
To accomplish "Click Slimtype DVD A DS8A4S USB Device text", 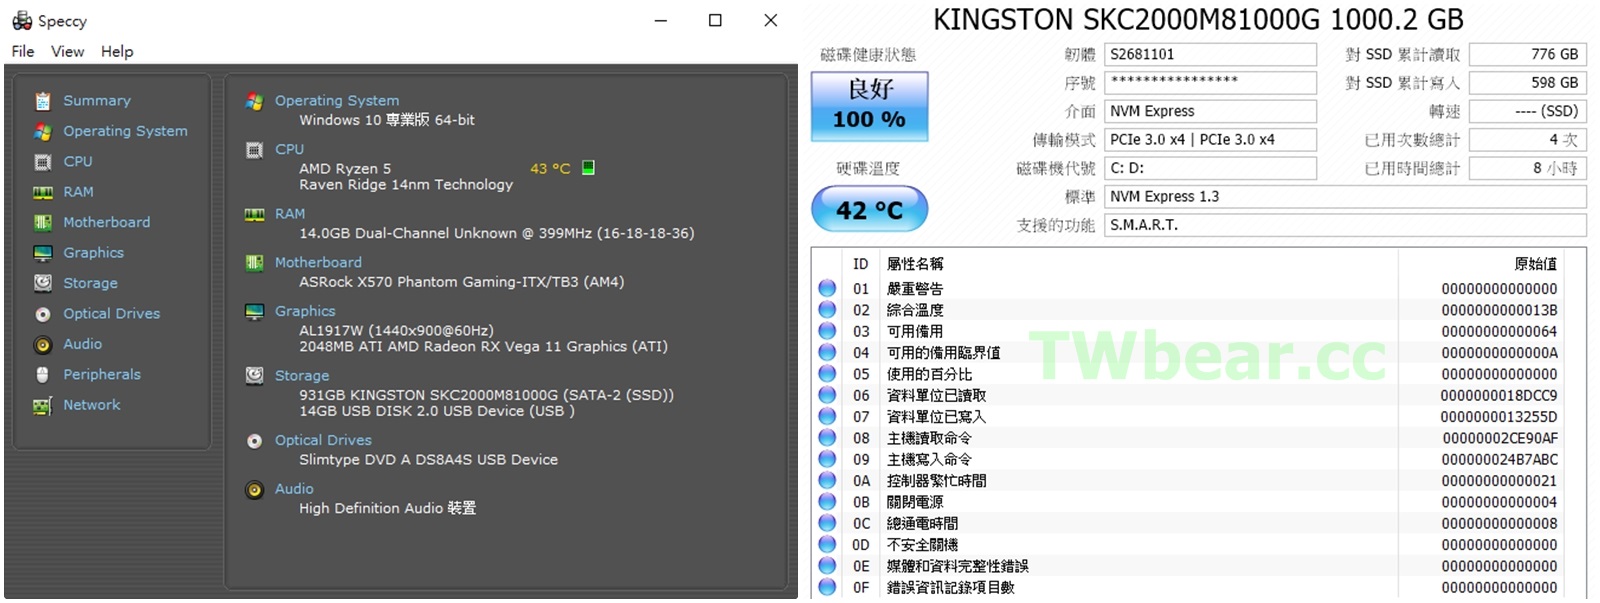I will [x=428, y=460].
